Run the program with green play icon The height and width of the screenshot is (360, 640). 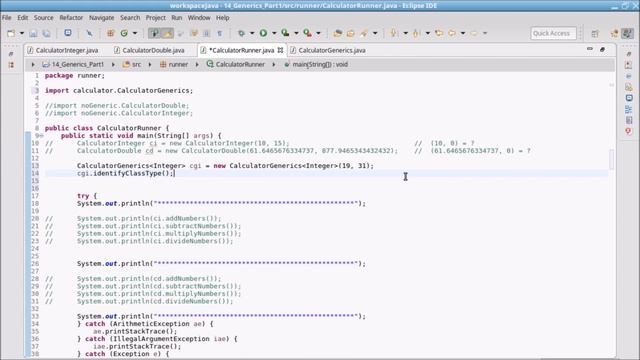pyautogui.click(x=264, y=33)
